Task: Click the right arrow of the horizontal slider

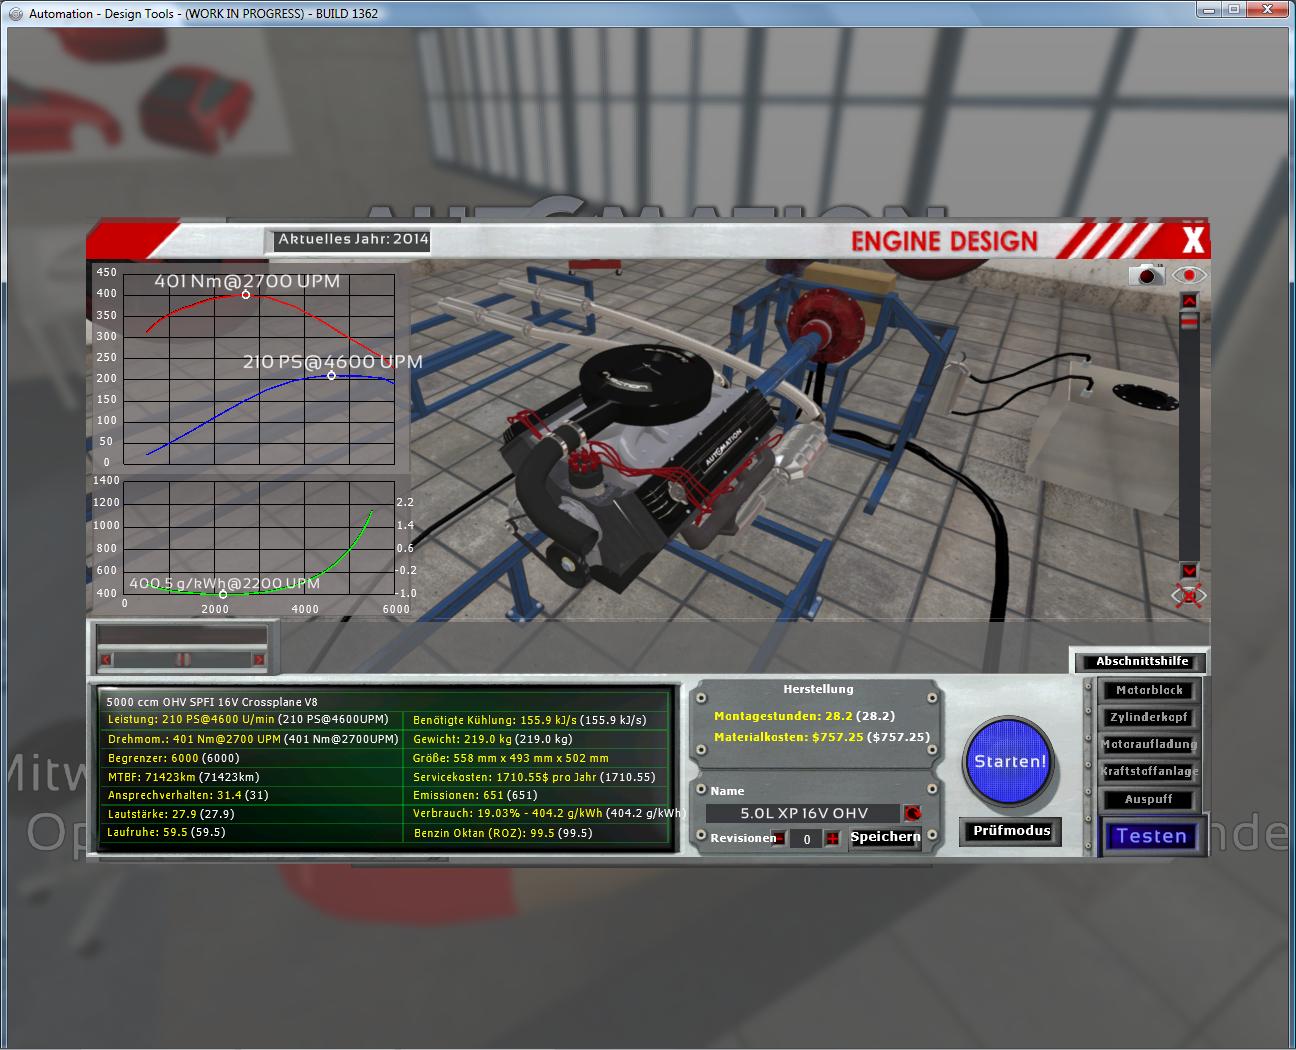Action: point(258,659)
